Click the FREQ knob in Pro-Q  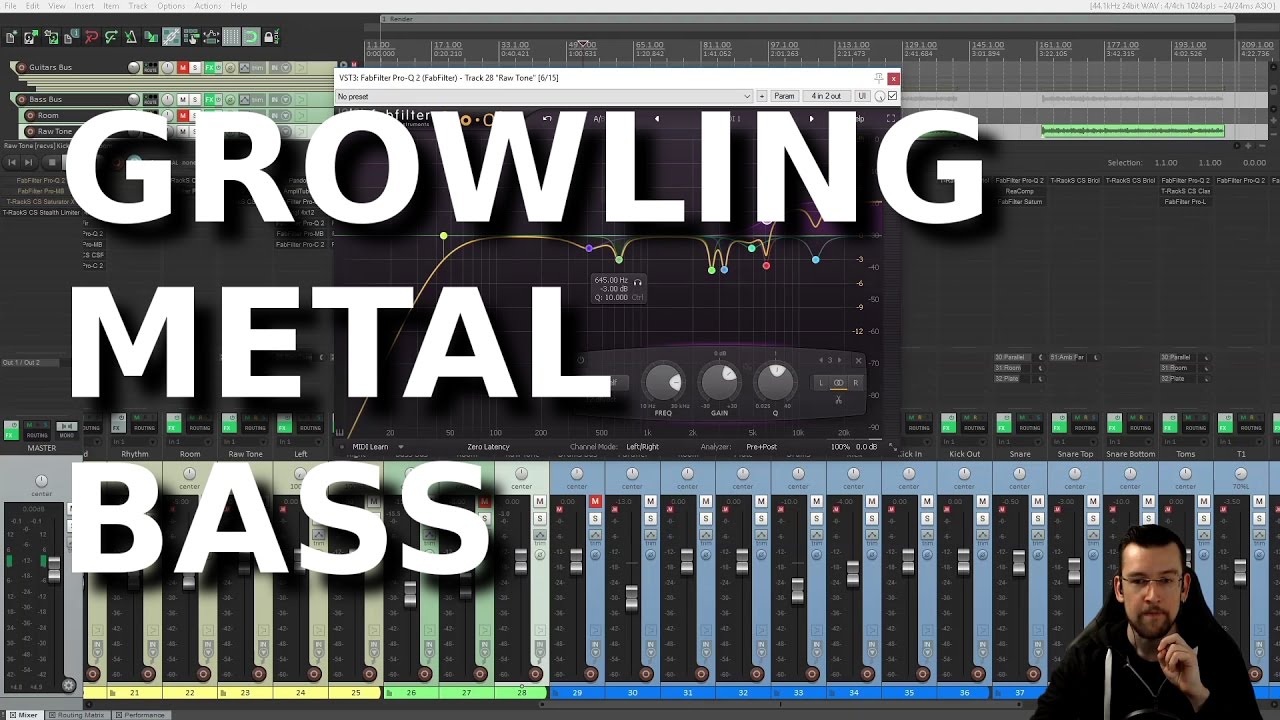point(664,383)
